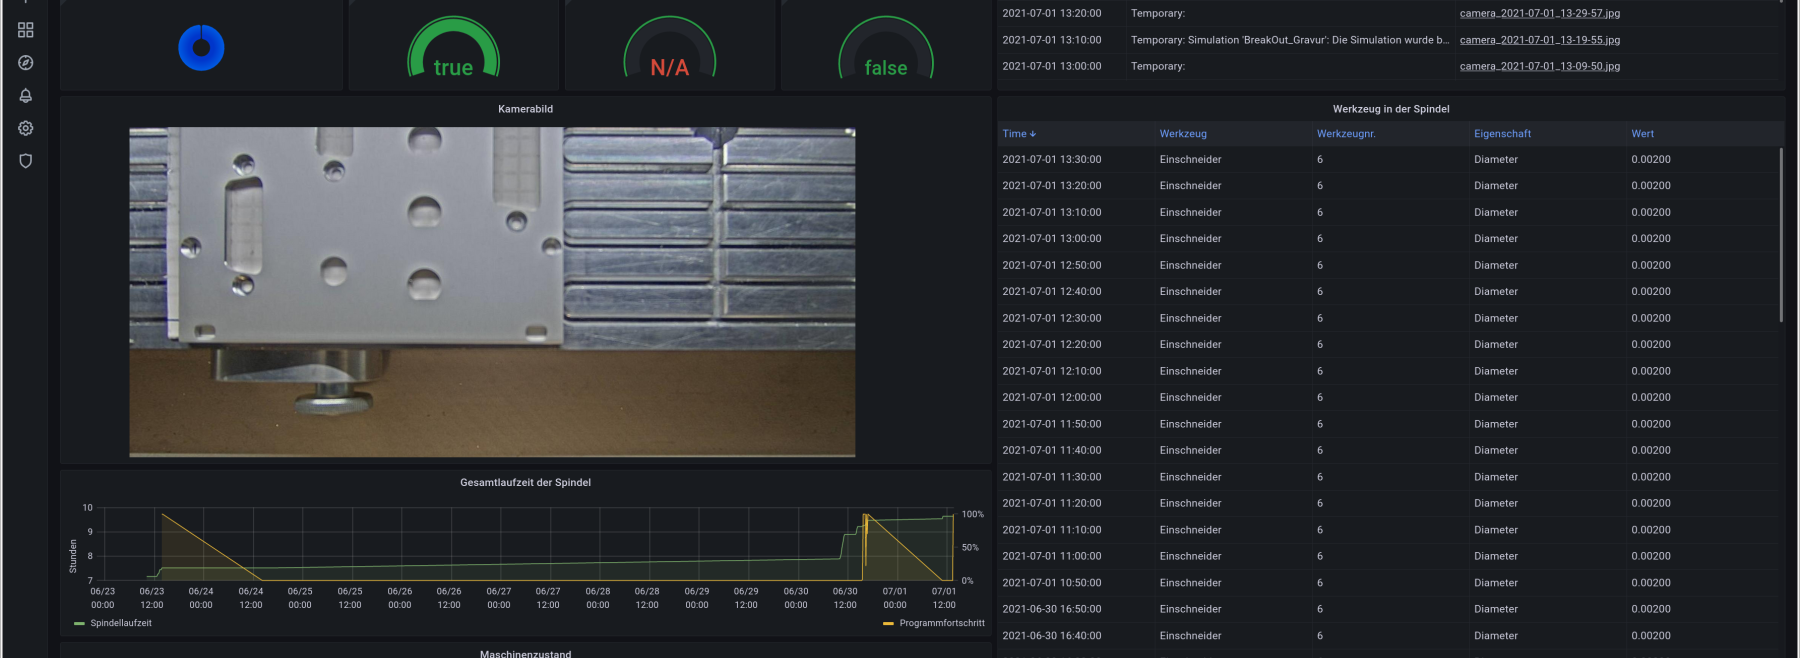Click the gauge showing false
The width and height of the screenshot is (1800, 658).
[x=885, y=47]
